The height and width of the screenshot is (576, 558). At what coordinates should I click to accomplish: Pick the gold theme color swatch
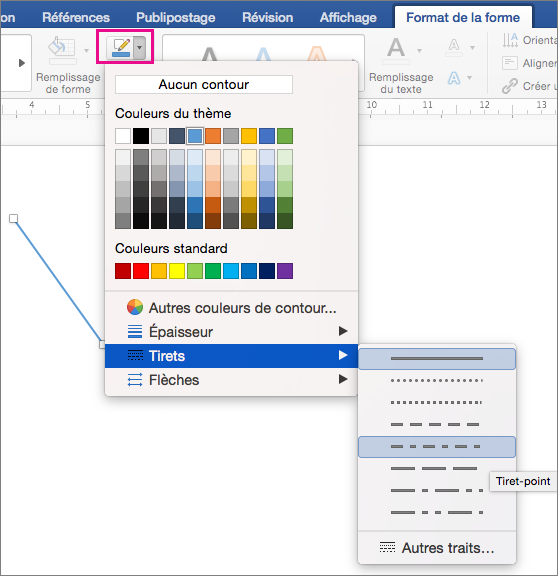tap(249, 136)
